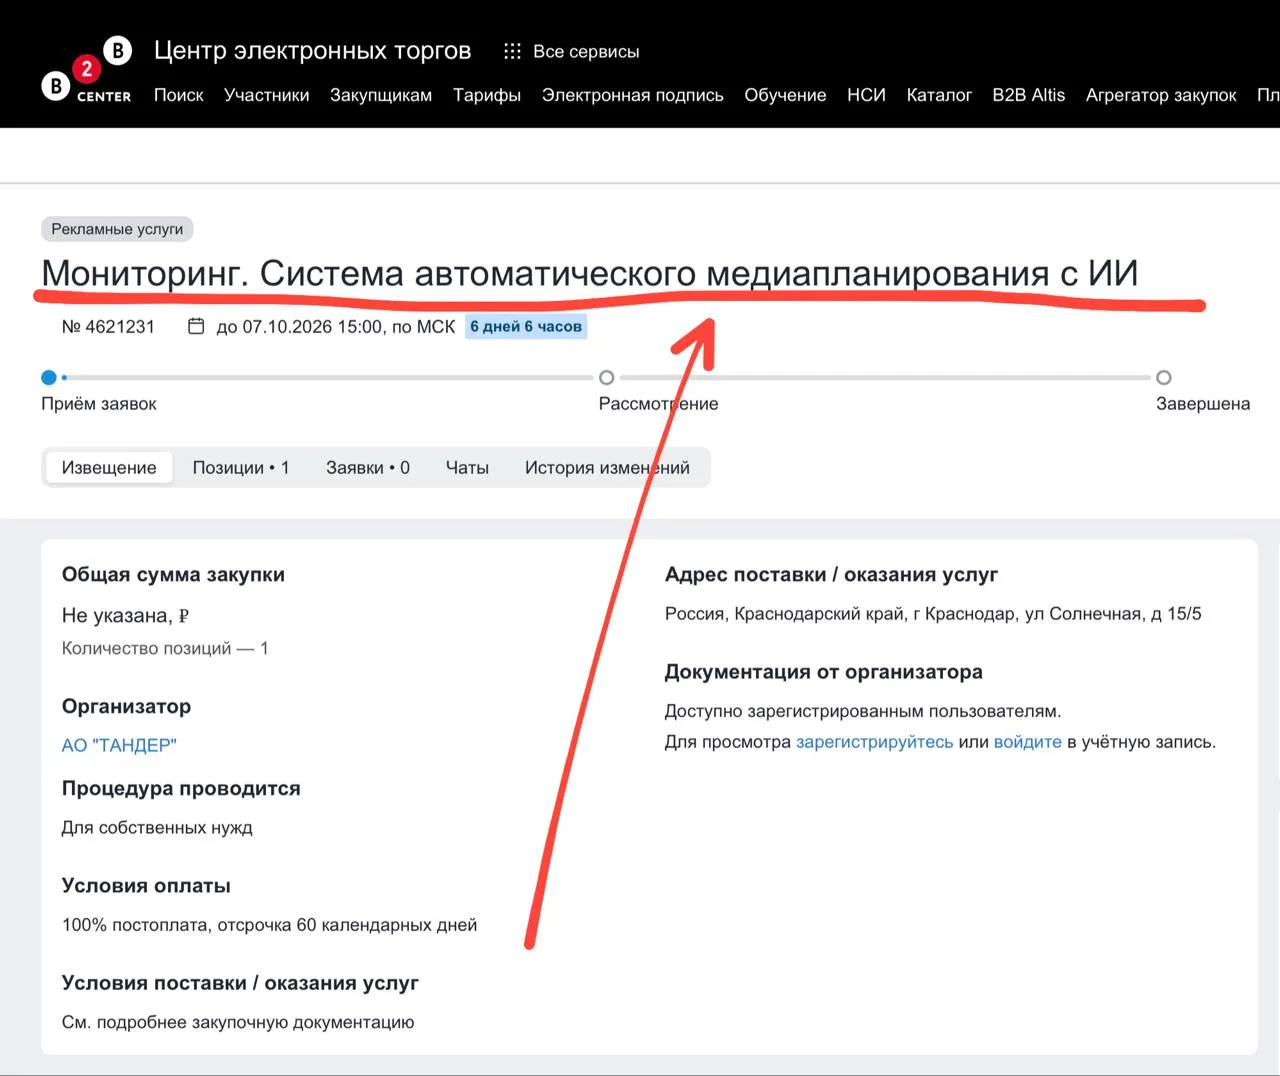Click the Все сервисы label
This screenshot has height=1076, width=1280.
(586, 51)
